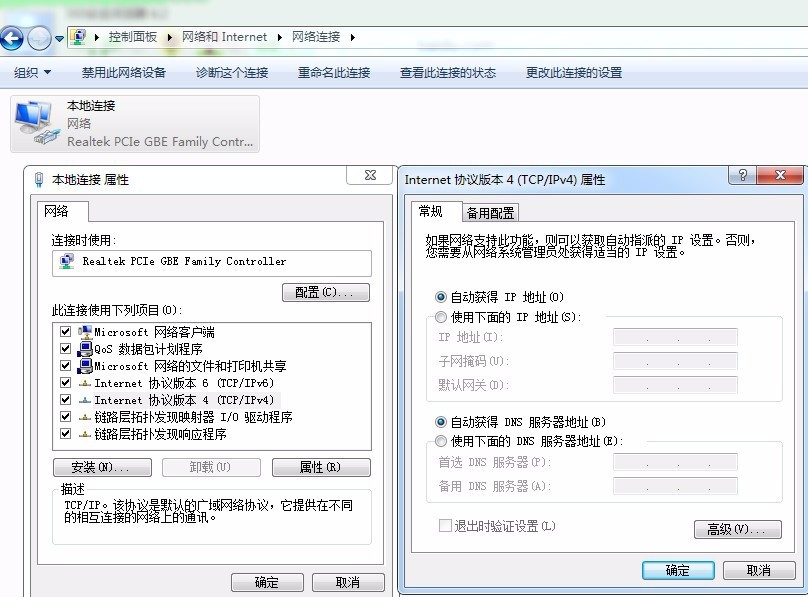Screen dimensions: 808x597
Task: Select Internet 协议版本 6 (TCP/IPv6) list item
Action: [x=184, y=383]
